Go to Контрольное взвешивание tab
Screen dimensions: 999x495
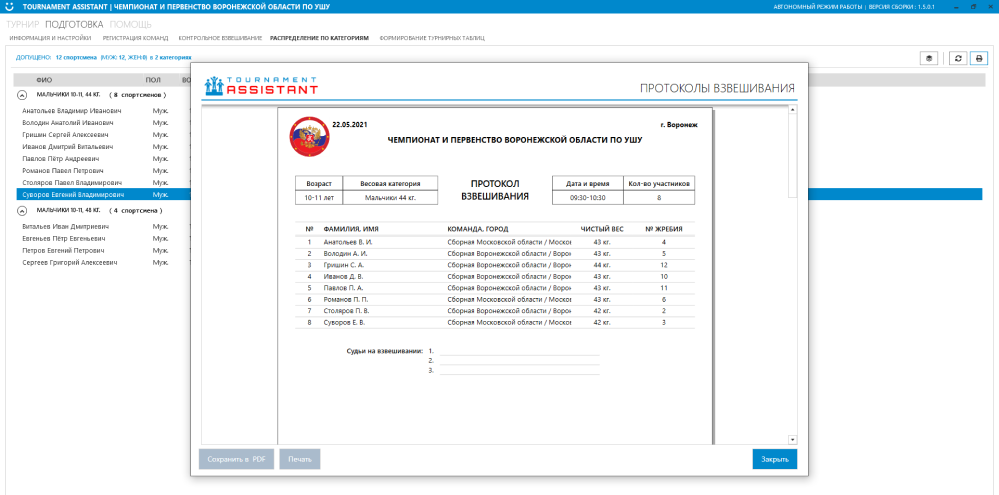coord(220,38)
